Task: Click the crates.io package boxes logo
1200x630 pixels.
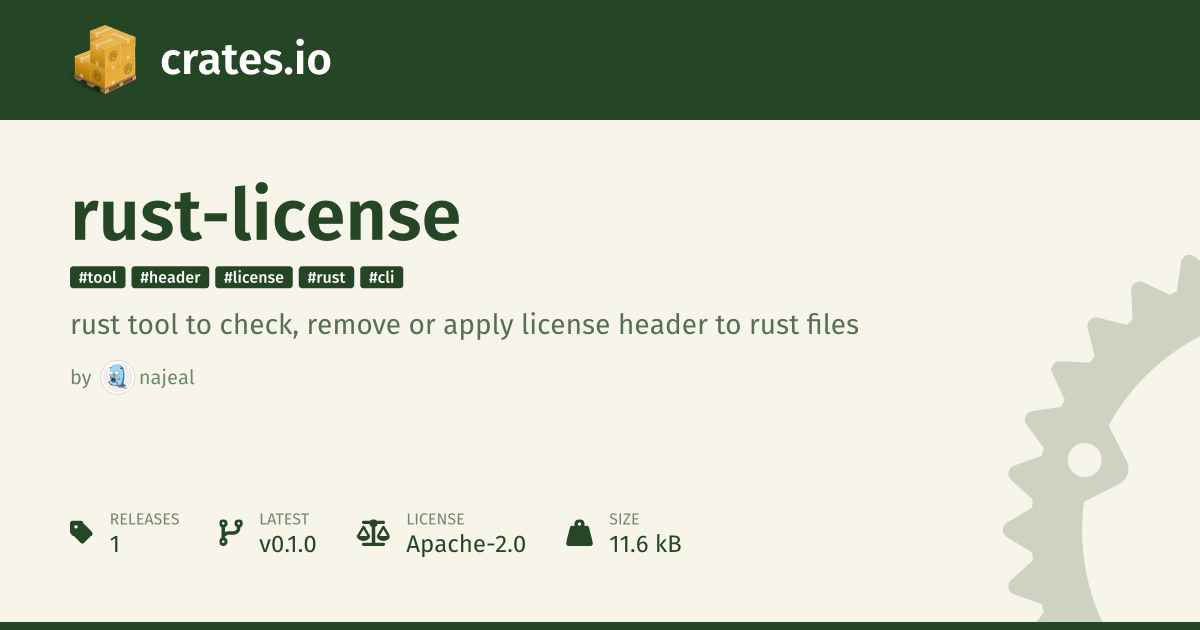Action: (104, 60)
